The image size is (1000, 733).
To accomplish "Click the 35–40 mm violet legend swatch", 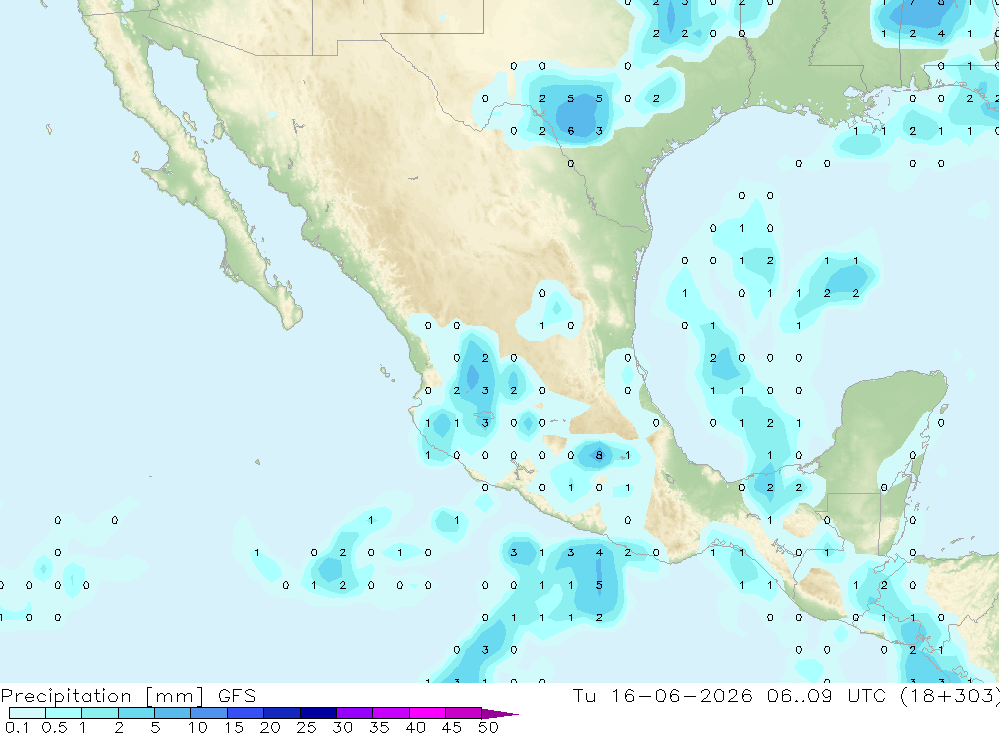I will pyautogui.click(x=391, y=713).
